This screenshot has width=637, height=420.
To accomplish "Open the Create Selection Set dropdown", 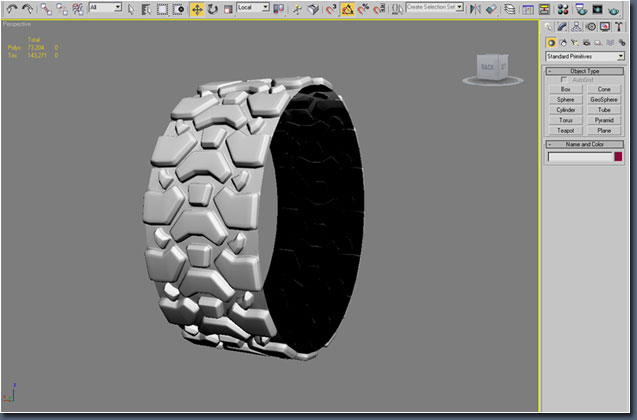I will (435, 7).
